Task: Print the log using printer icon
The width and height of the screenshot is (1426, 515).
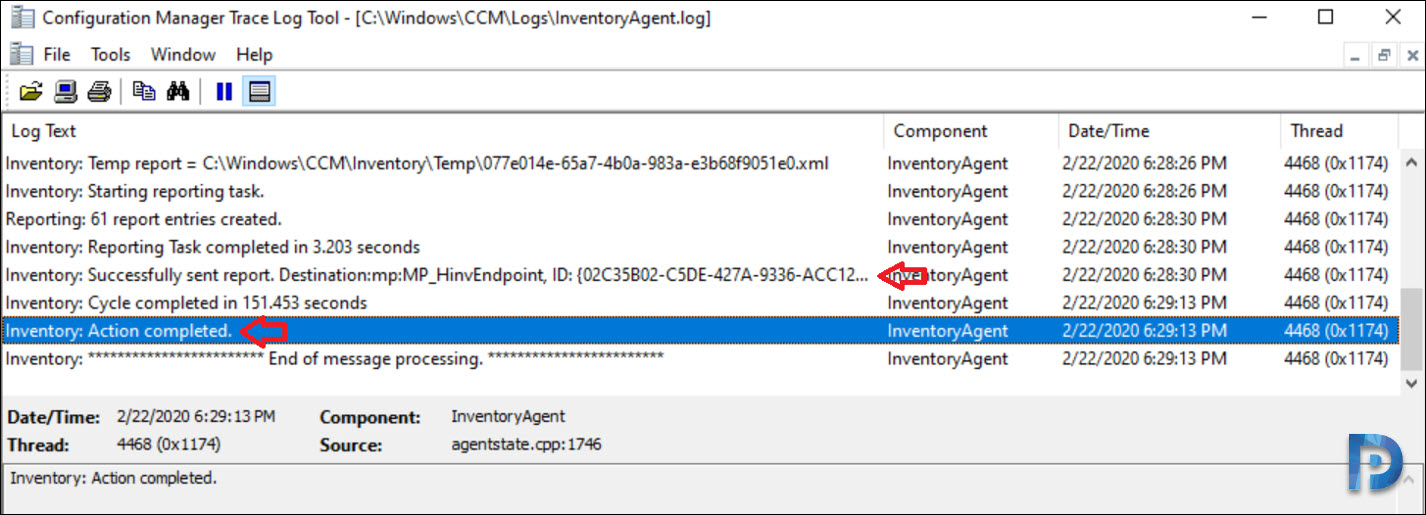Action: (x=98, y=92)
